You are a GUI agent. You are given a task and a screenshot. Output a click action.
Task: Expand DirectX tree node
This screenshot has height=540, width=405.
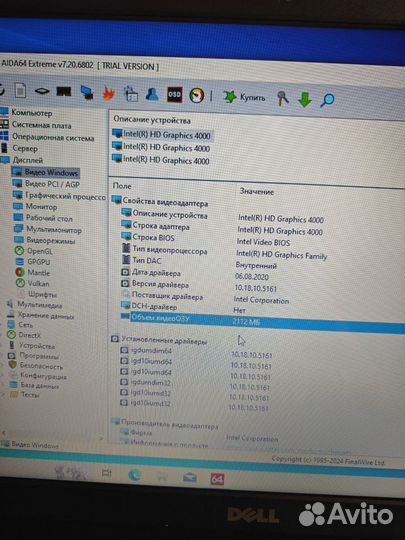[x=29, y=335]
